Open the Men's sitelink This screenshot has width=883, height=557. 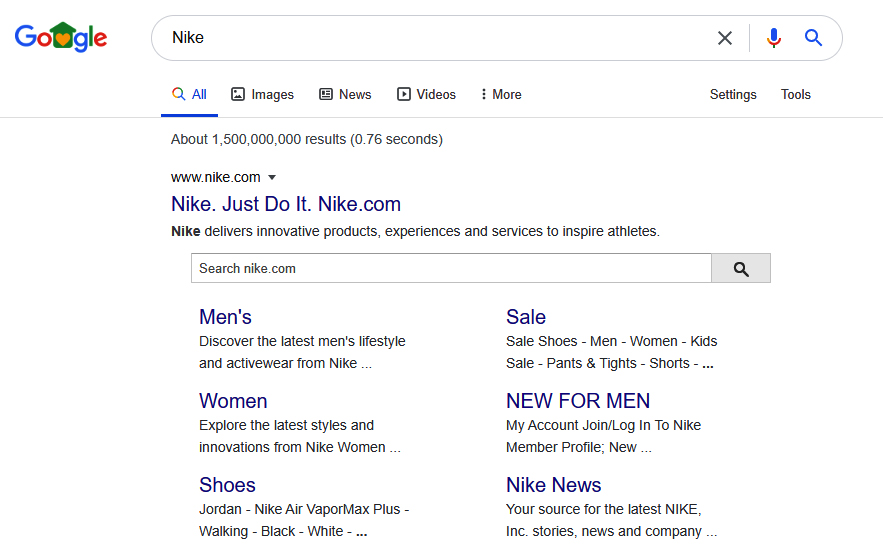click(225, 317)
